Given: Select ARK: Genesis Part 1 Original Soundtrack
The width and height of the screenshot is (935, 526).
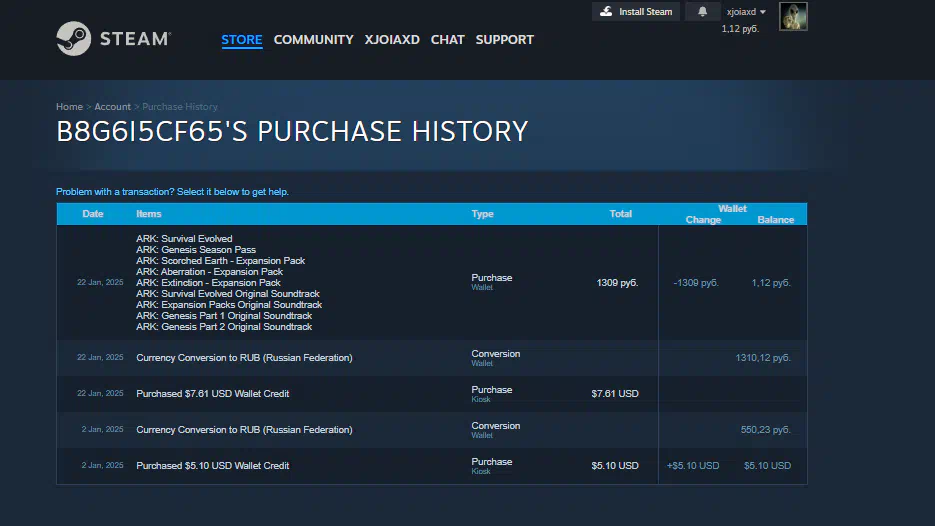Looking at the screenshot, I should coord(224,315).
